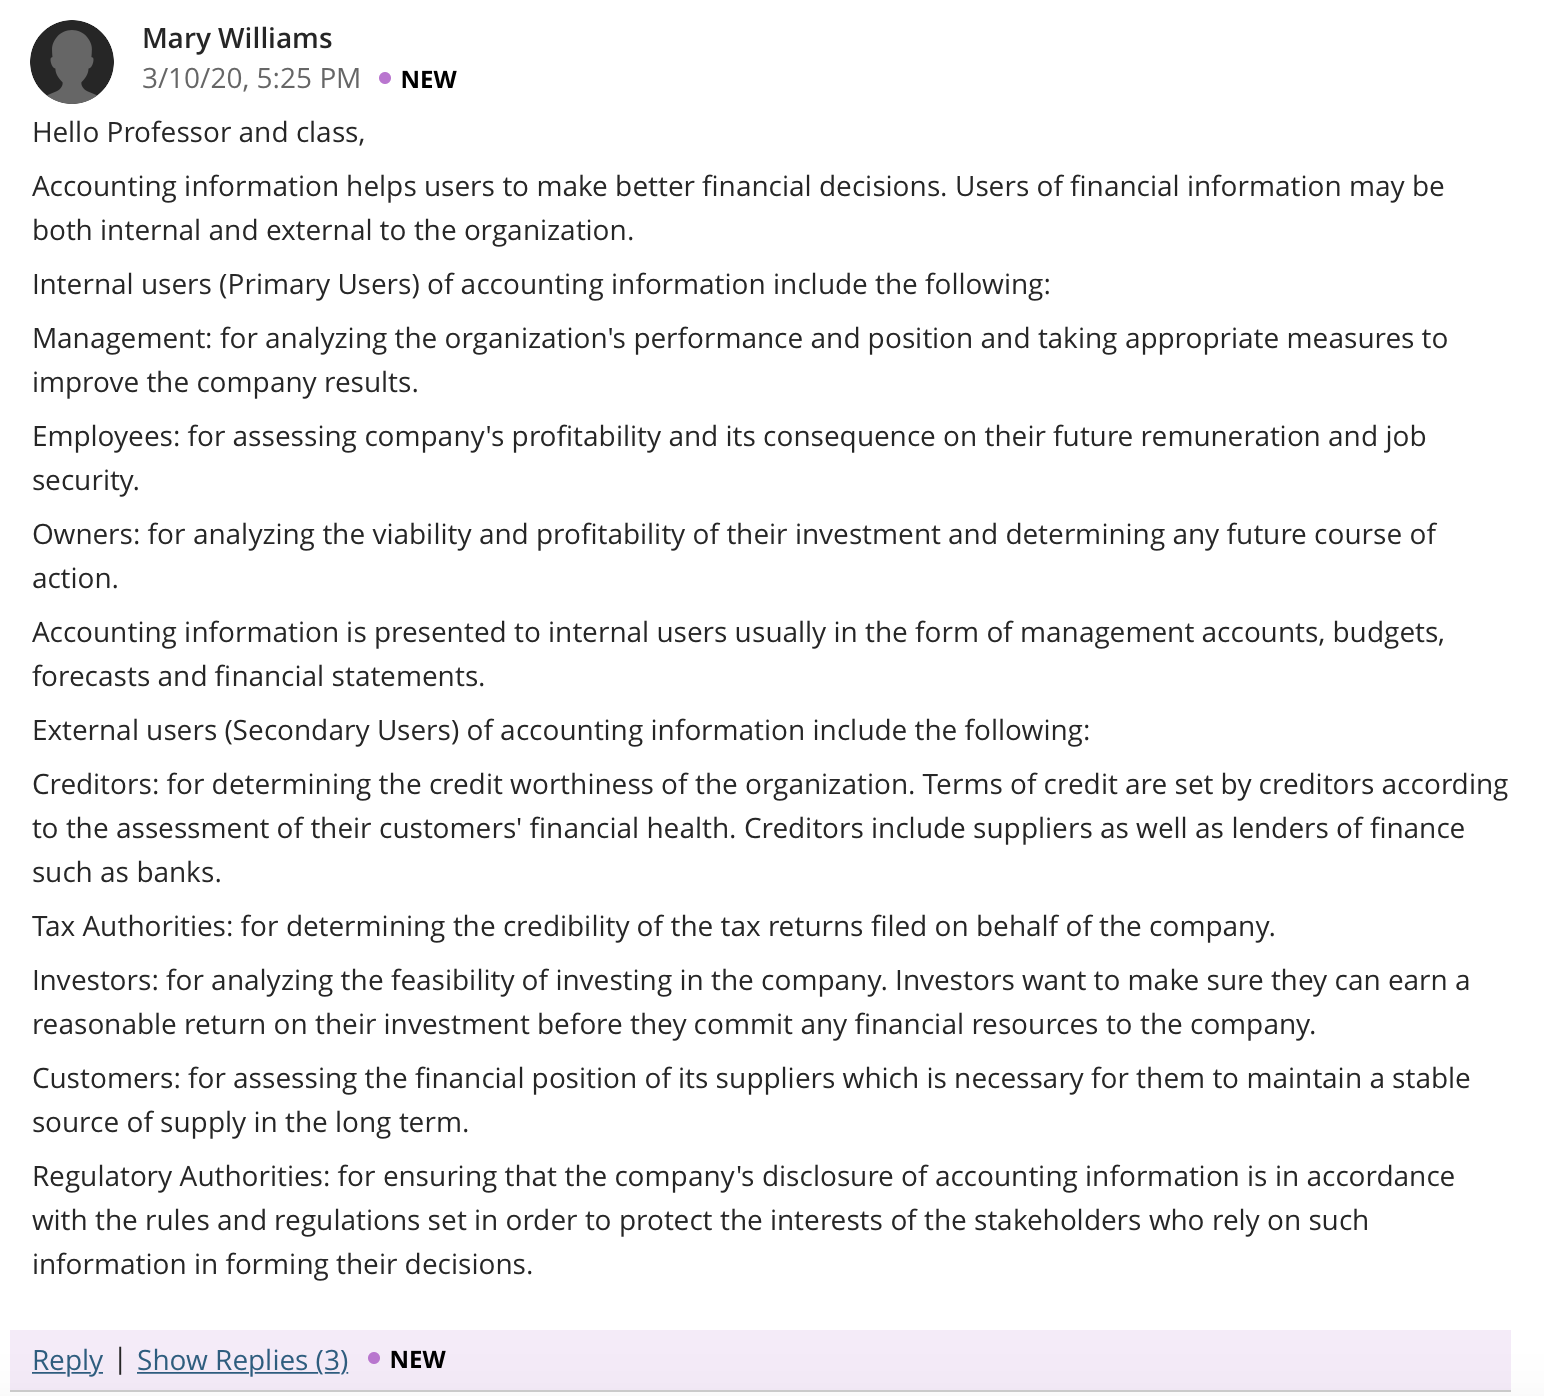1544x1396 pixels.
Task: Click the word 'Employees:' in the post
Action: coord(106,437)
